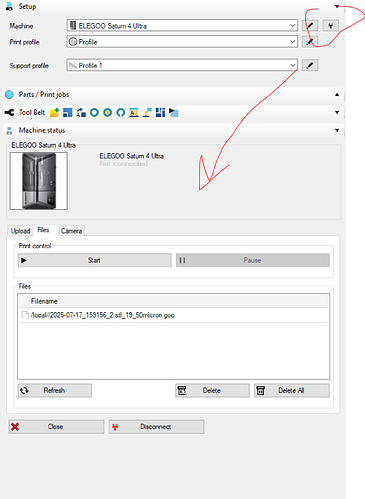Switch to the Camera tab
Image resolution: width=365 pixels, height=499 pixels.
(71, 231)
